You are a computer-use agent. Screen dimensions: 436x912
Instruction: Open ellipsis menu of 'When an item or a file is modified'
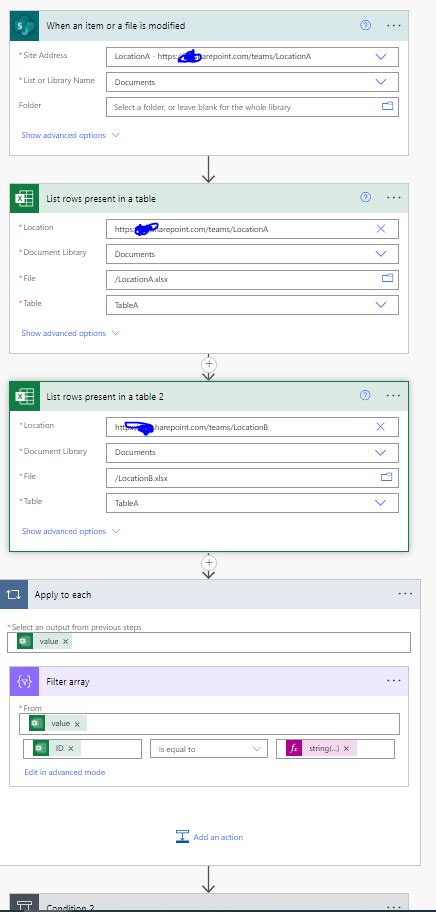coord(394,26)
